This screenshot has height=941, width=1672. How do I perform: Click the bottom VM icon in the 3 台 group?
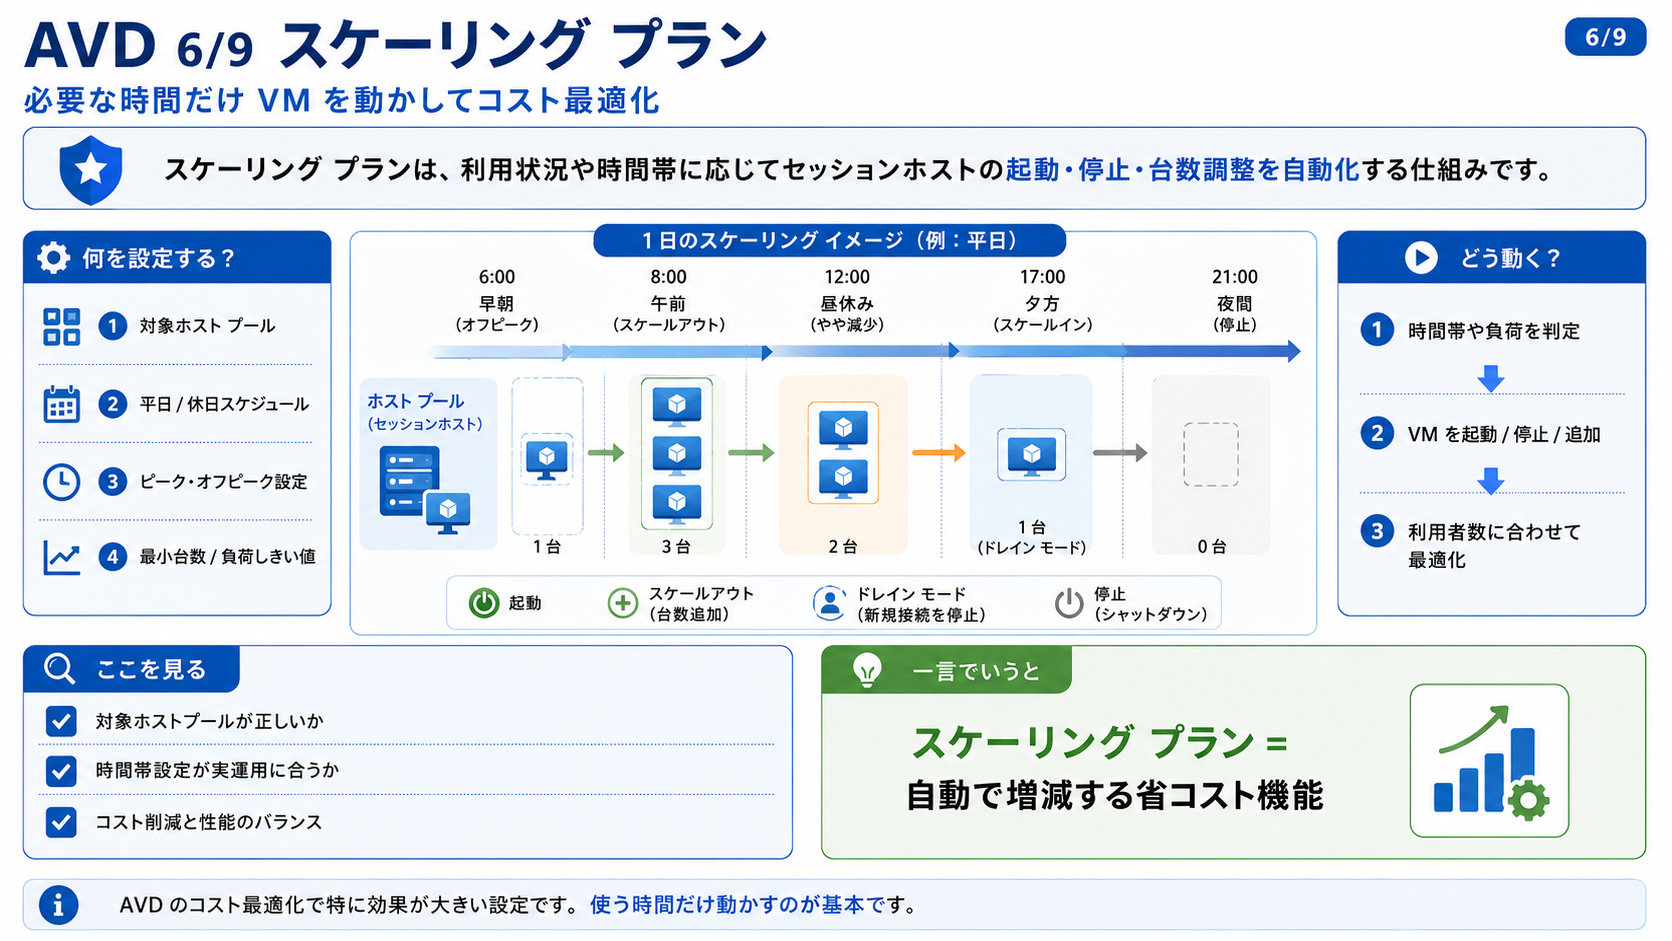pyautogui.click(x=677, y=502)
